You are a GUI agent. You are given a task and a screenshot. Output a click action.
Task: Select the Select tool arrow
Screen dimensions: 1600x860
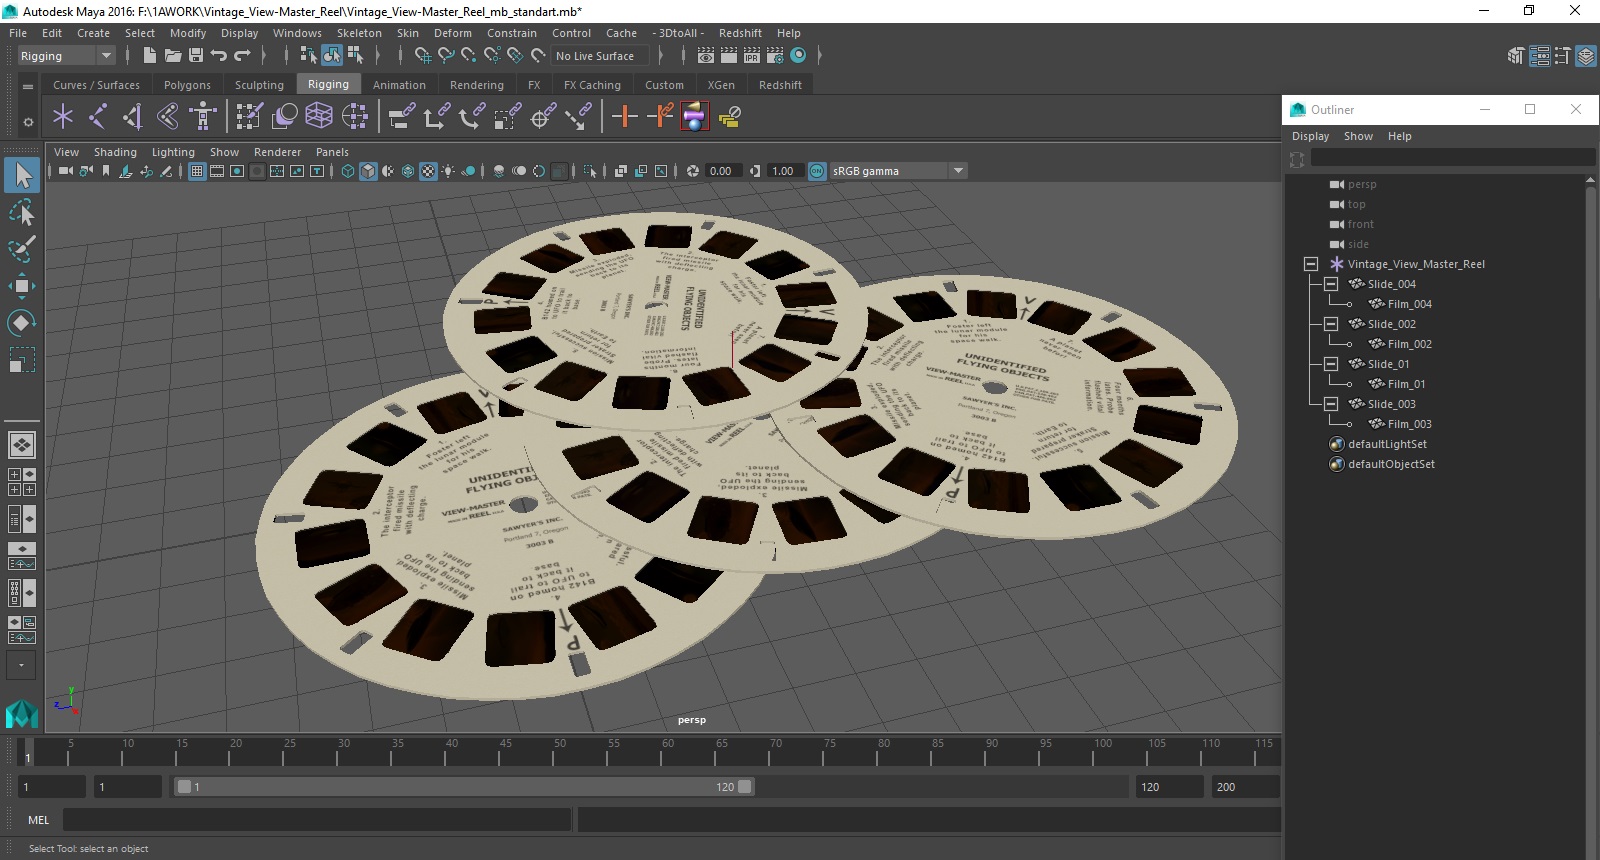[22, 176]
